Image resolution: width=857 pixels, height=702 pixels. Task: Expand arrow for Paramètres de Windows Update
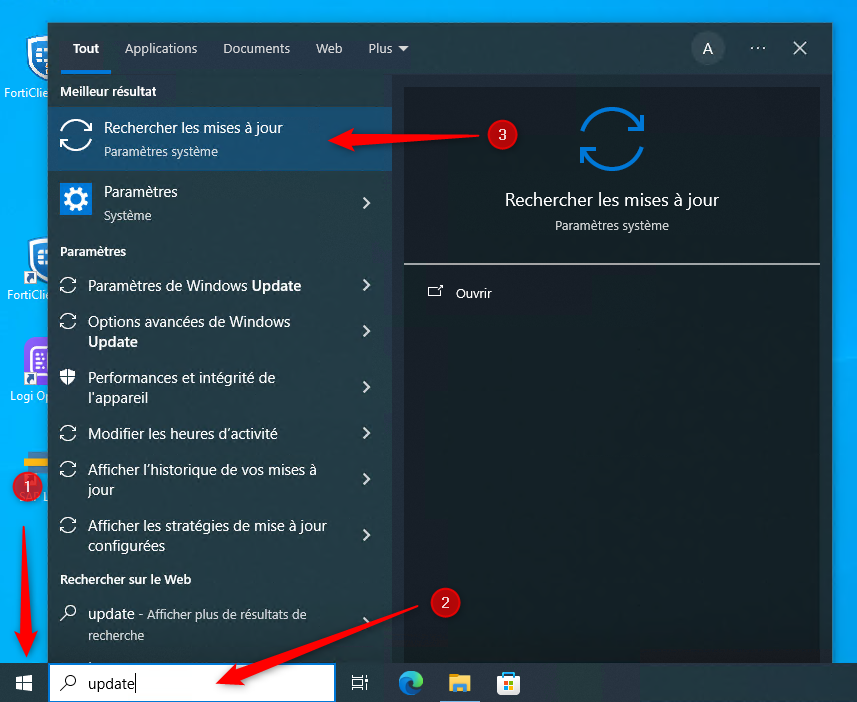pyautogui.click(x=366, y=286)
